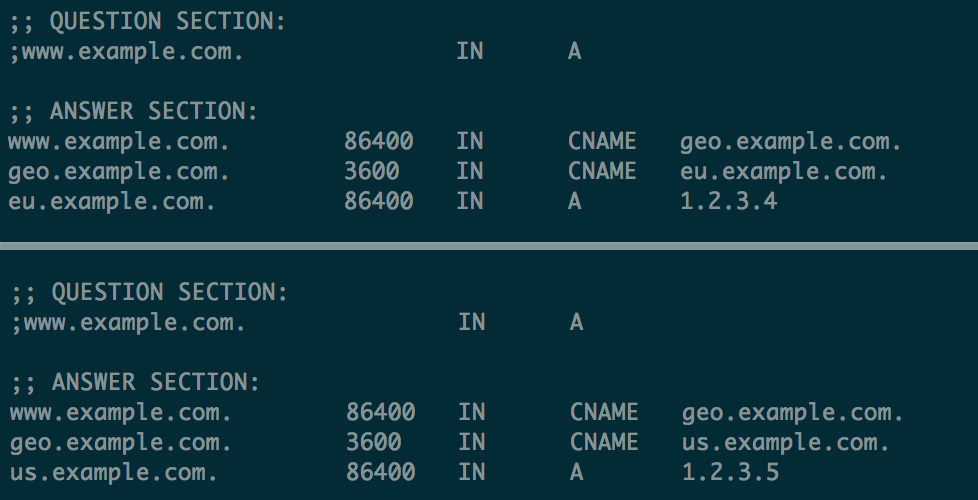978x500 pixels.
Task: Click geo.example.com. CNAME target in top pane
Action: [791, 142]
